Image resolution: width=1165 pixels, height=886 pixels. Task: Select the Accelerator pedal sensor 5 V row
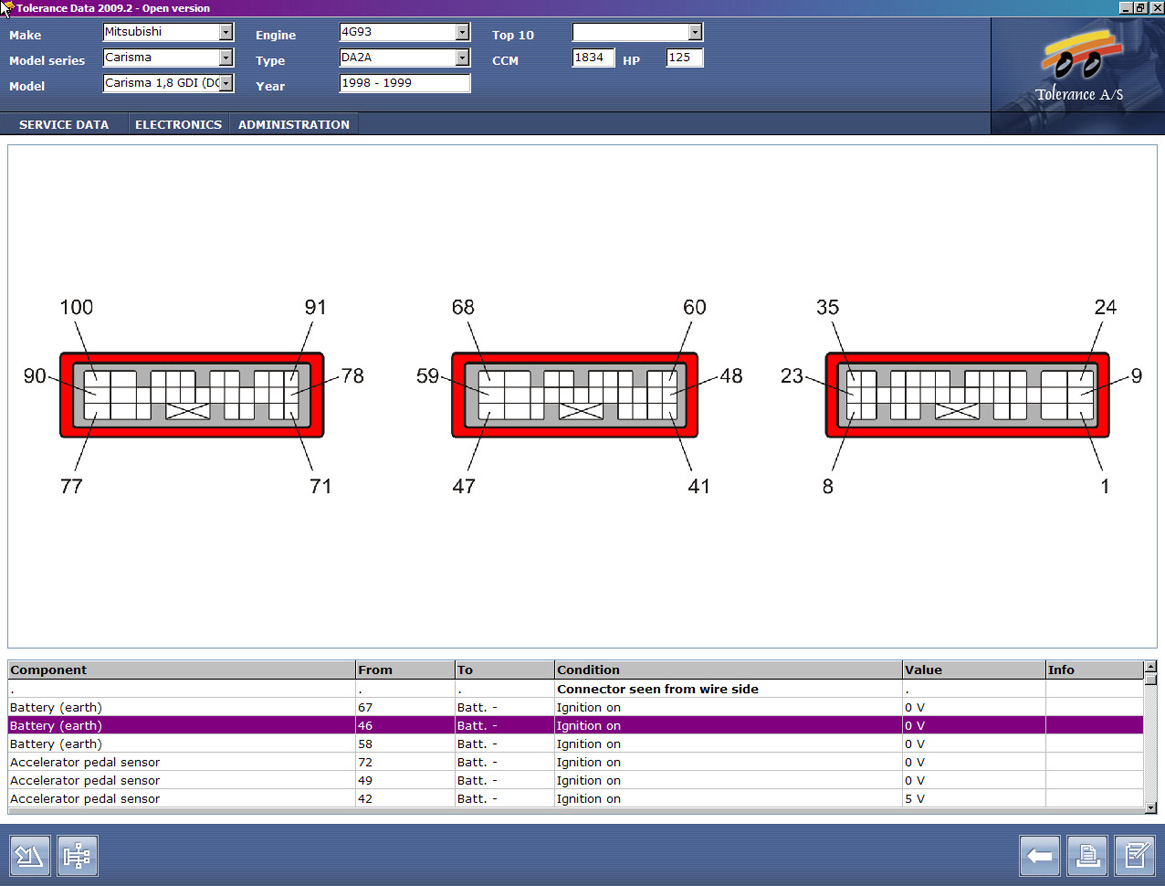(x=180, y=799)
